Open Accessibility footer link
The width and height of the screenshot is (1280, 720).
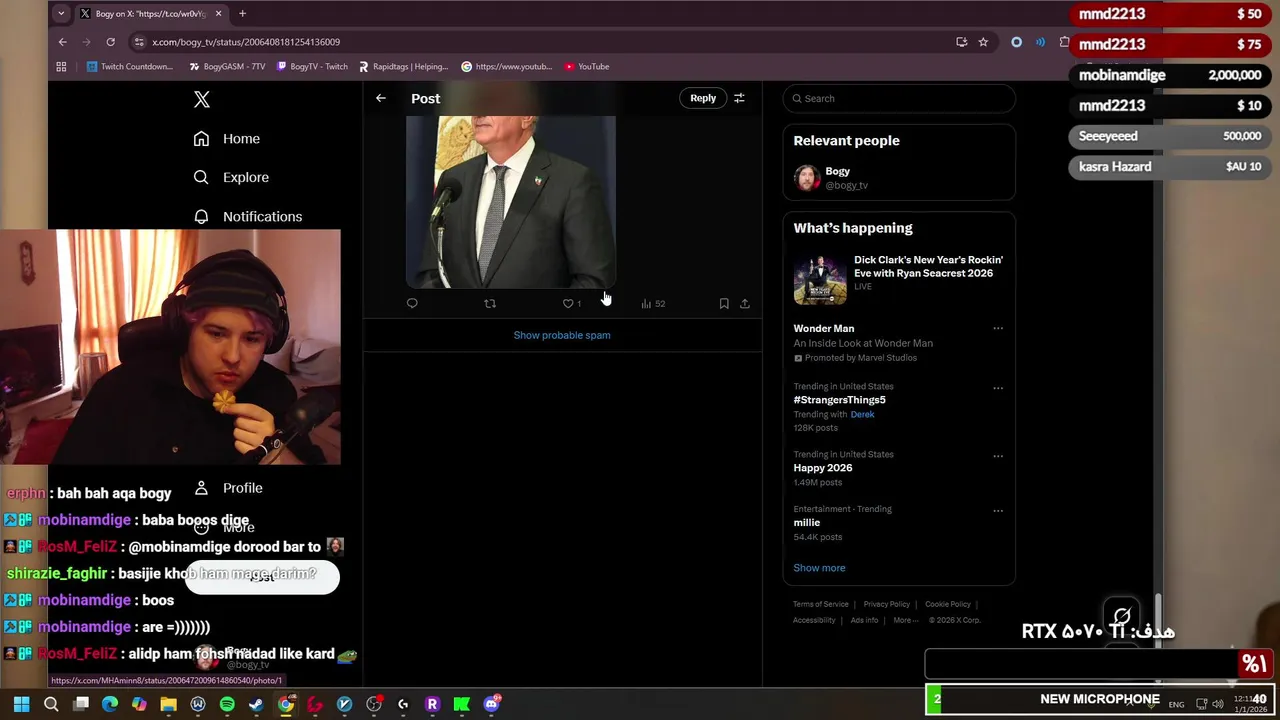point(814,620)
